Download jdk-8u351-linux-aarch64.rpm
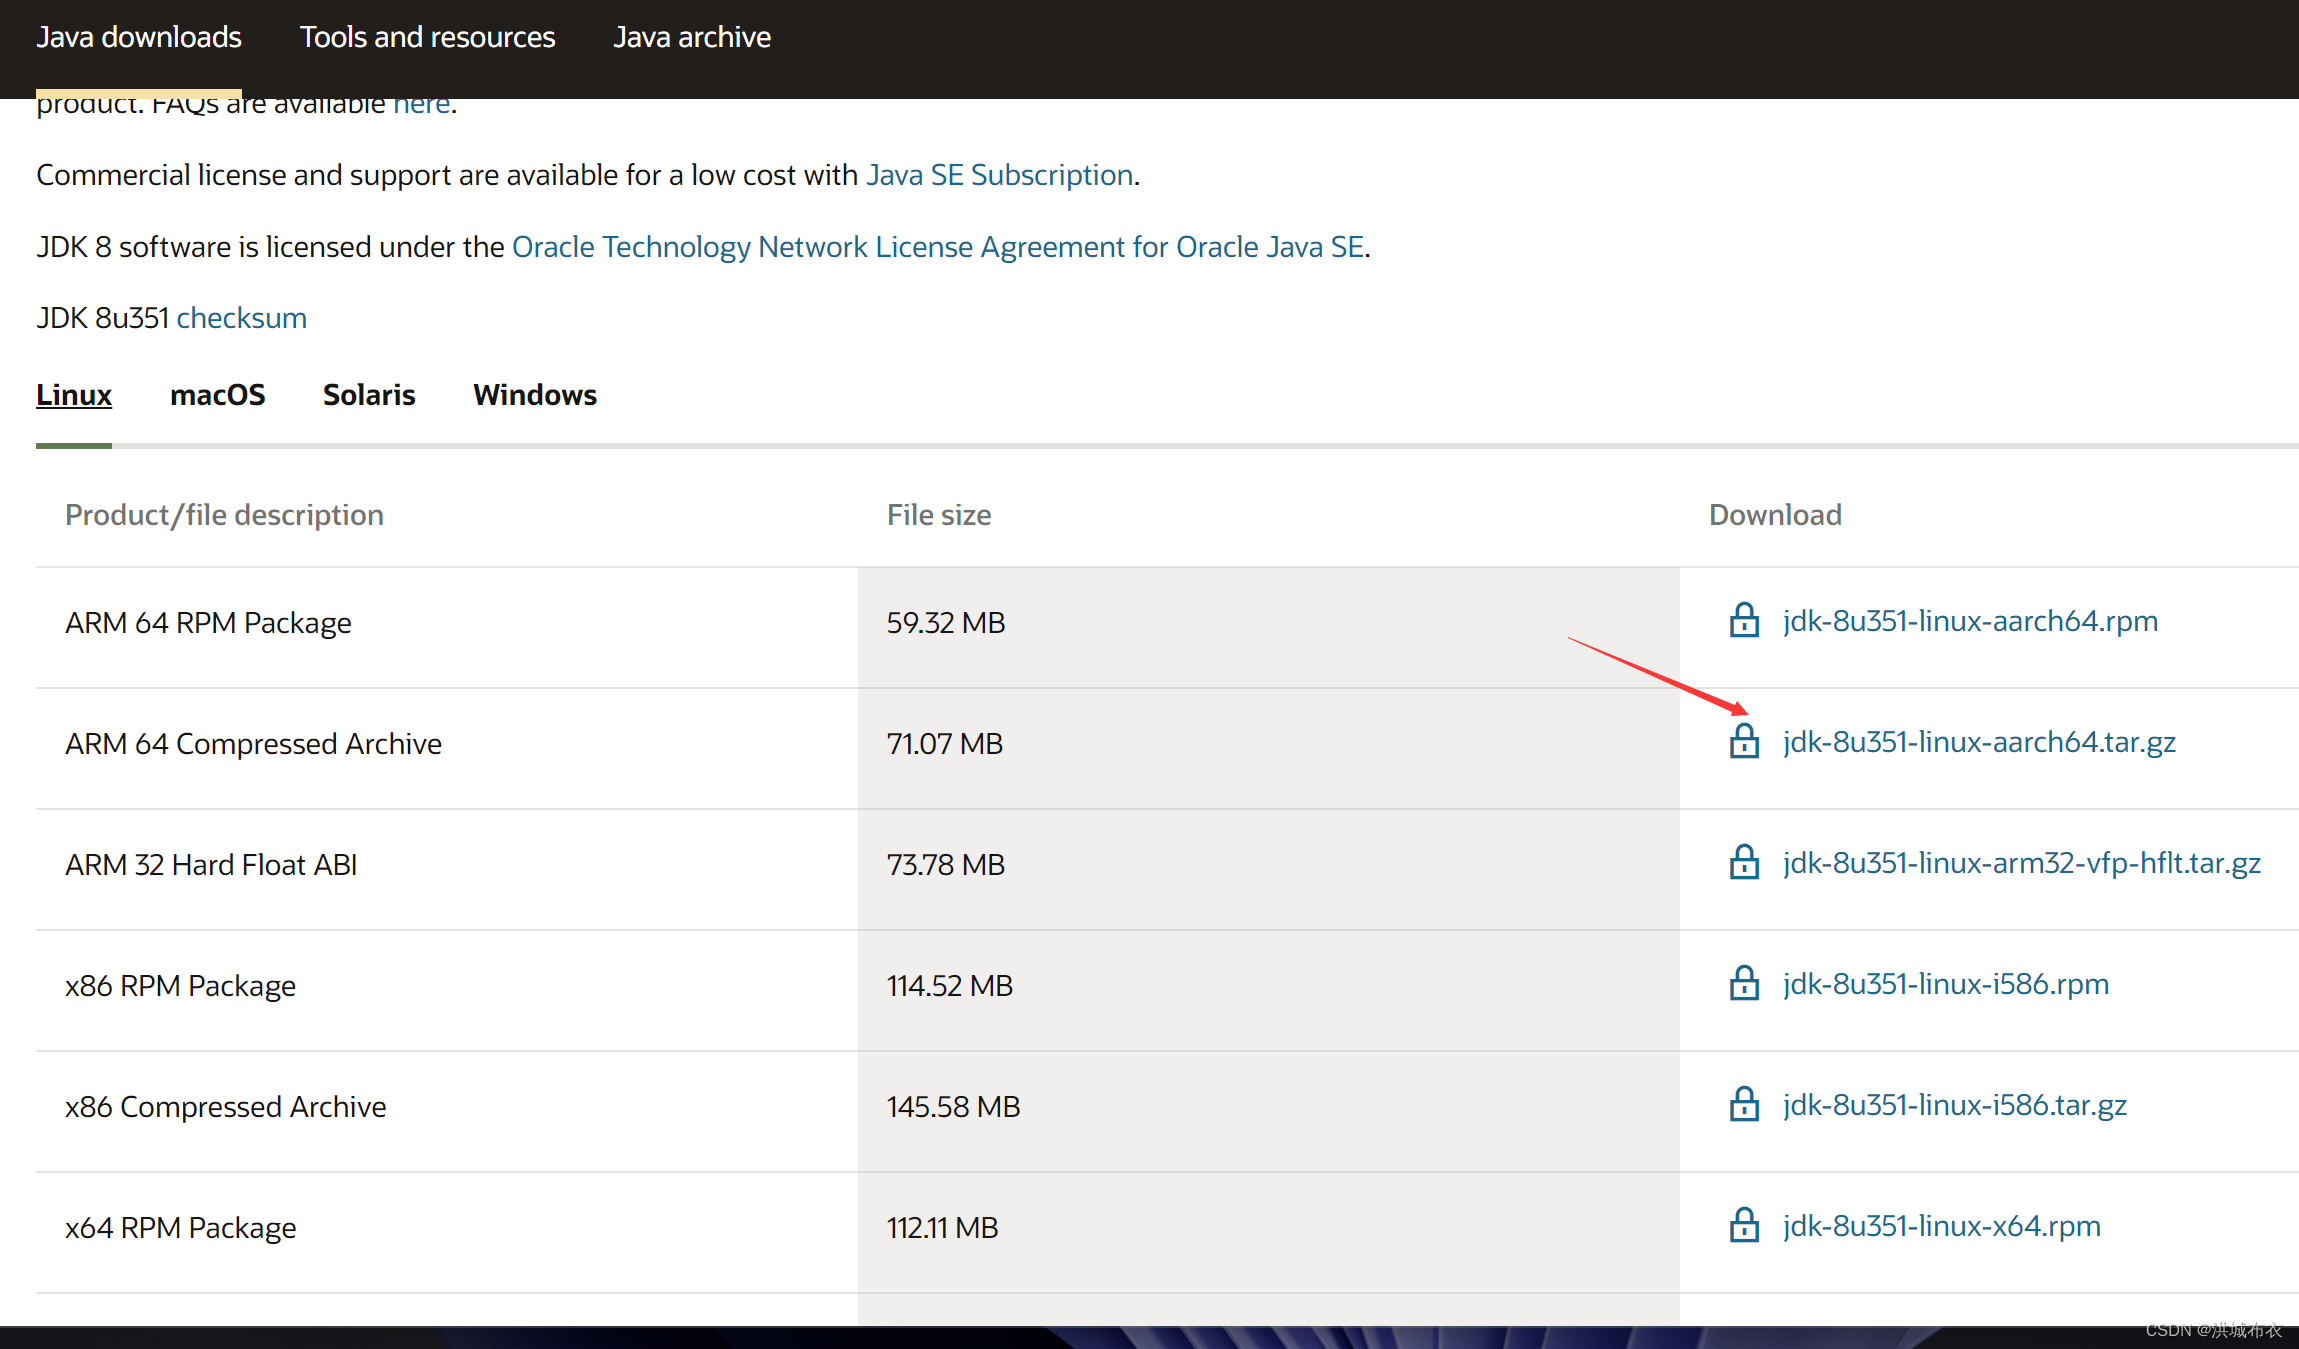 coord(1970,621)
